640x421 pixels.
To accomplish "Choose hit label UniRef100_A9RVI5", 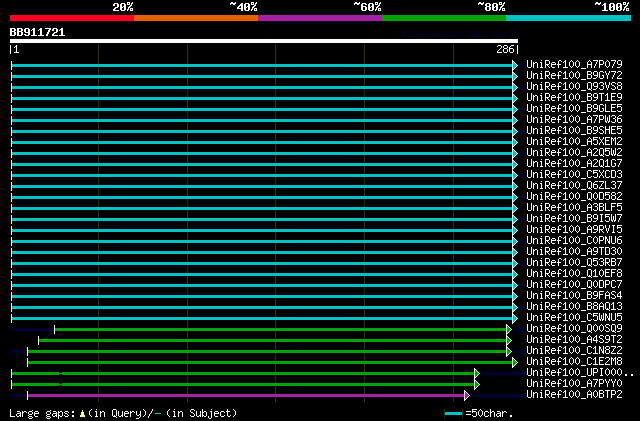I will click(574, 230).
